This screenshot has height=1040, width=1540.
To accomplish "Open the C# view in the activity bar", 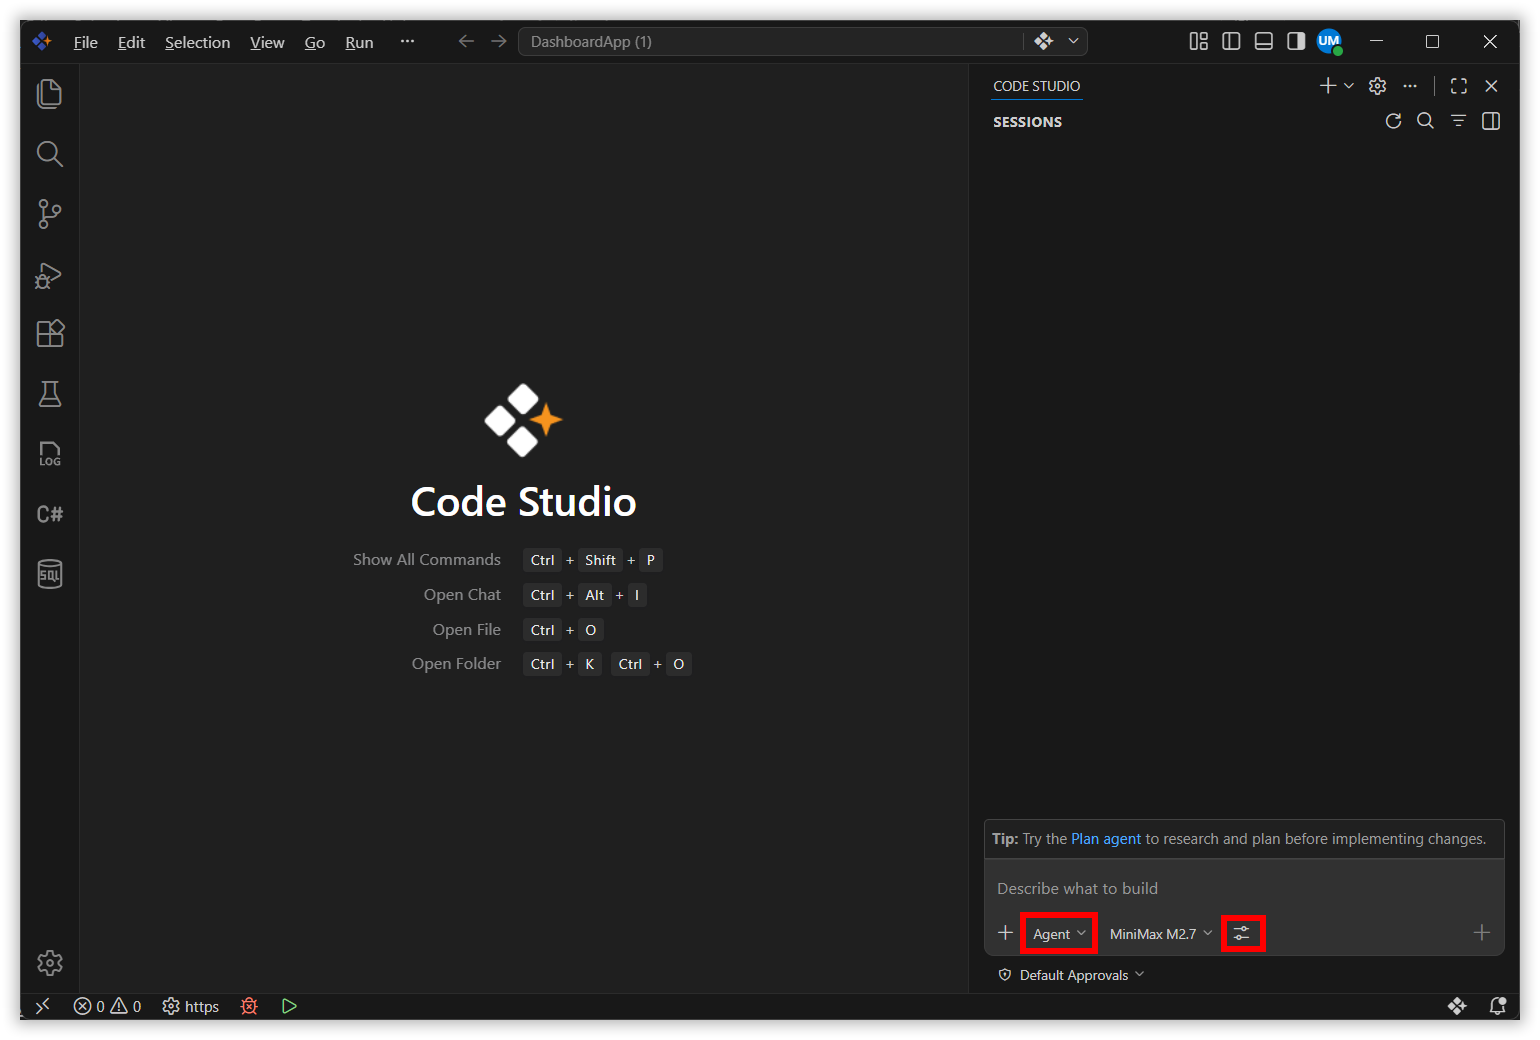I will (x=49, y=514).
